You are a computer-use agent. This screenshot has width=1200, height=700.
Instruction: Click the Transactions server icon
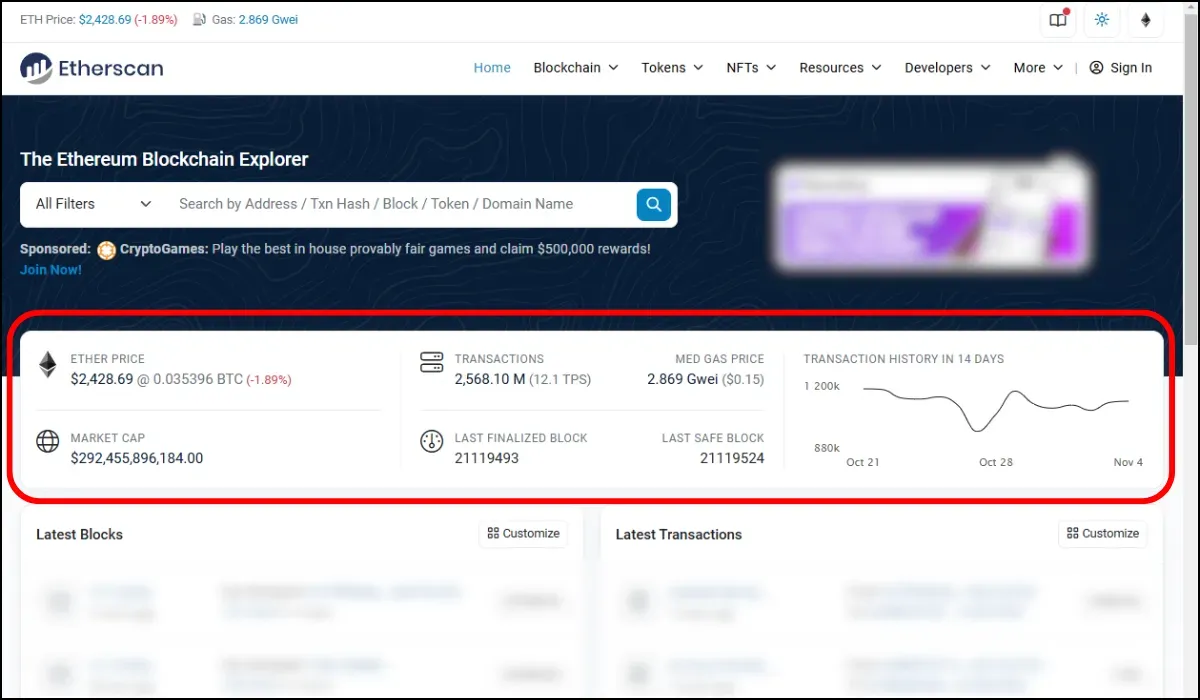pos(431,362)
